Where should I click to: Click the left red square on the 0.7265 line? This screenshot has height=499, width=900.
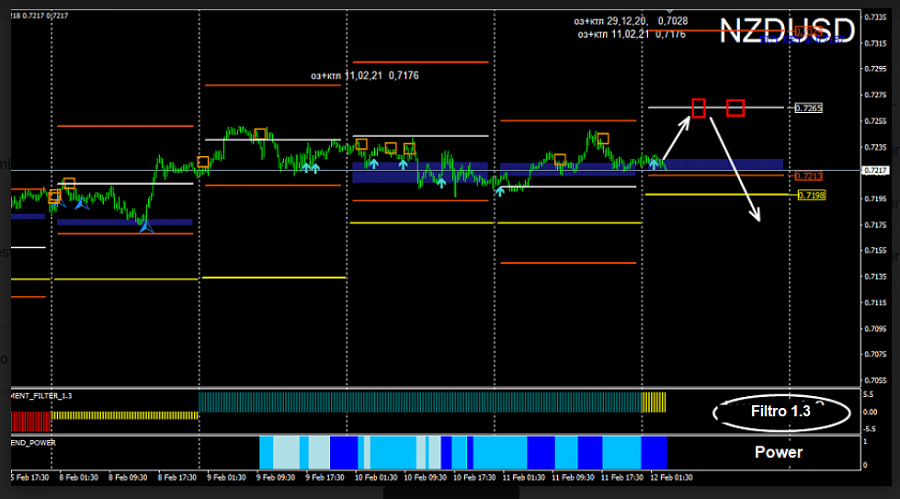coord(698,107)
